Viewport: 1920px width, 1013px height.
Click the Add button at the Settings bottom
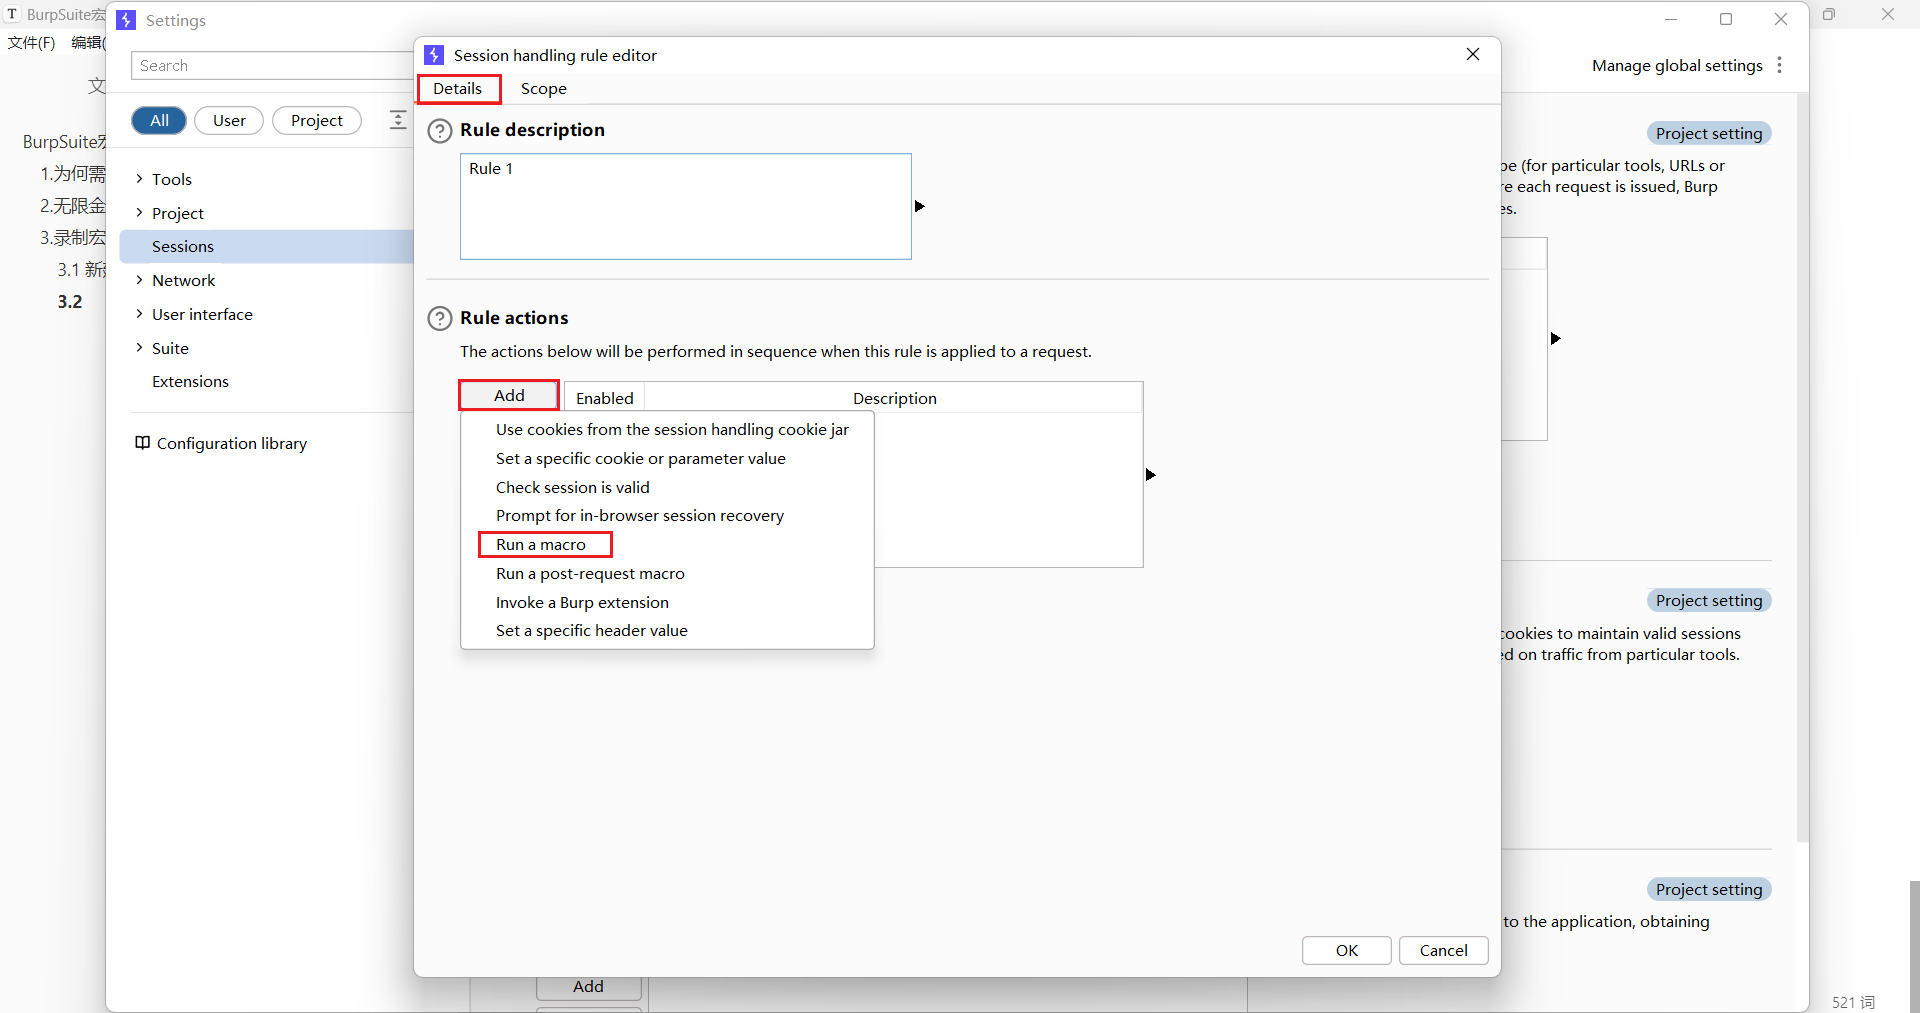click(588, 987)
